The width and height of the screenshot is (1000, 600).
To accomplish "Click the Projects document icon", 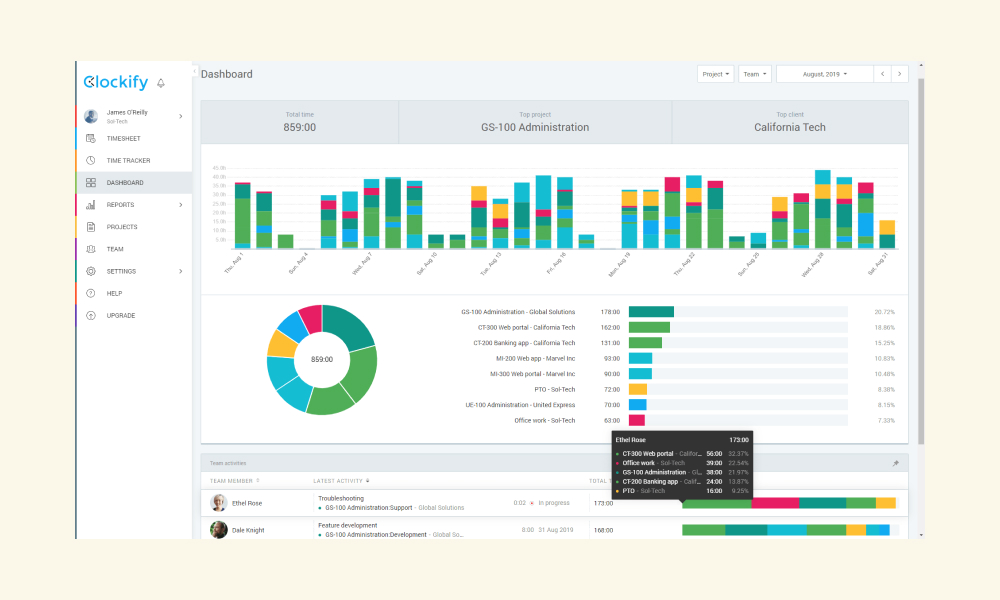I will 91,227.
